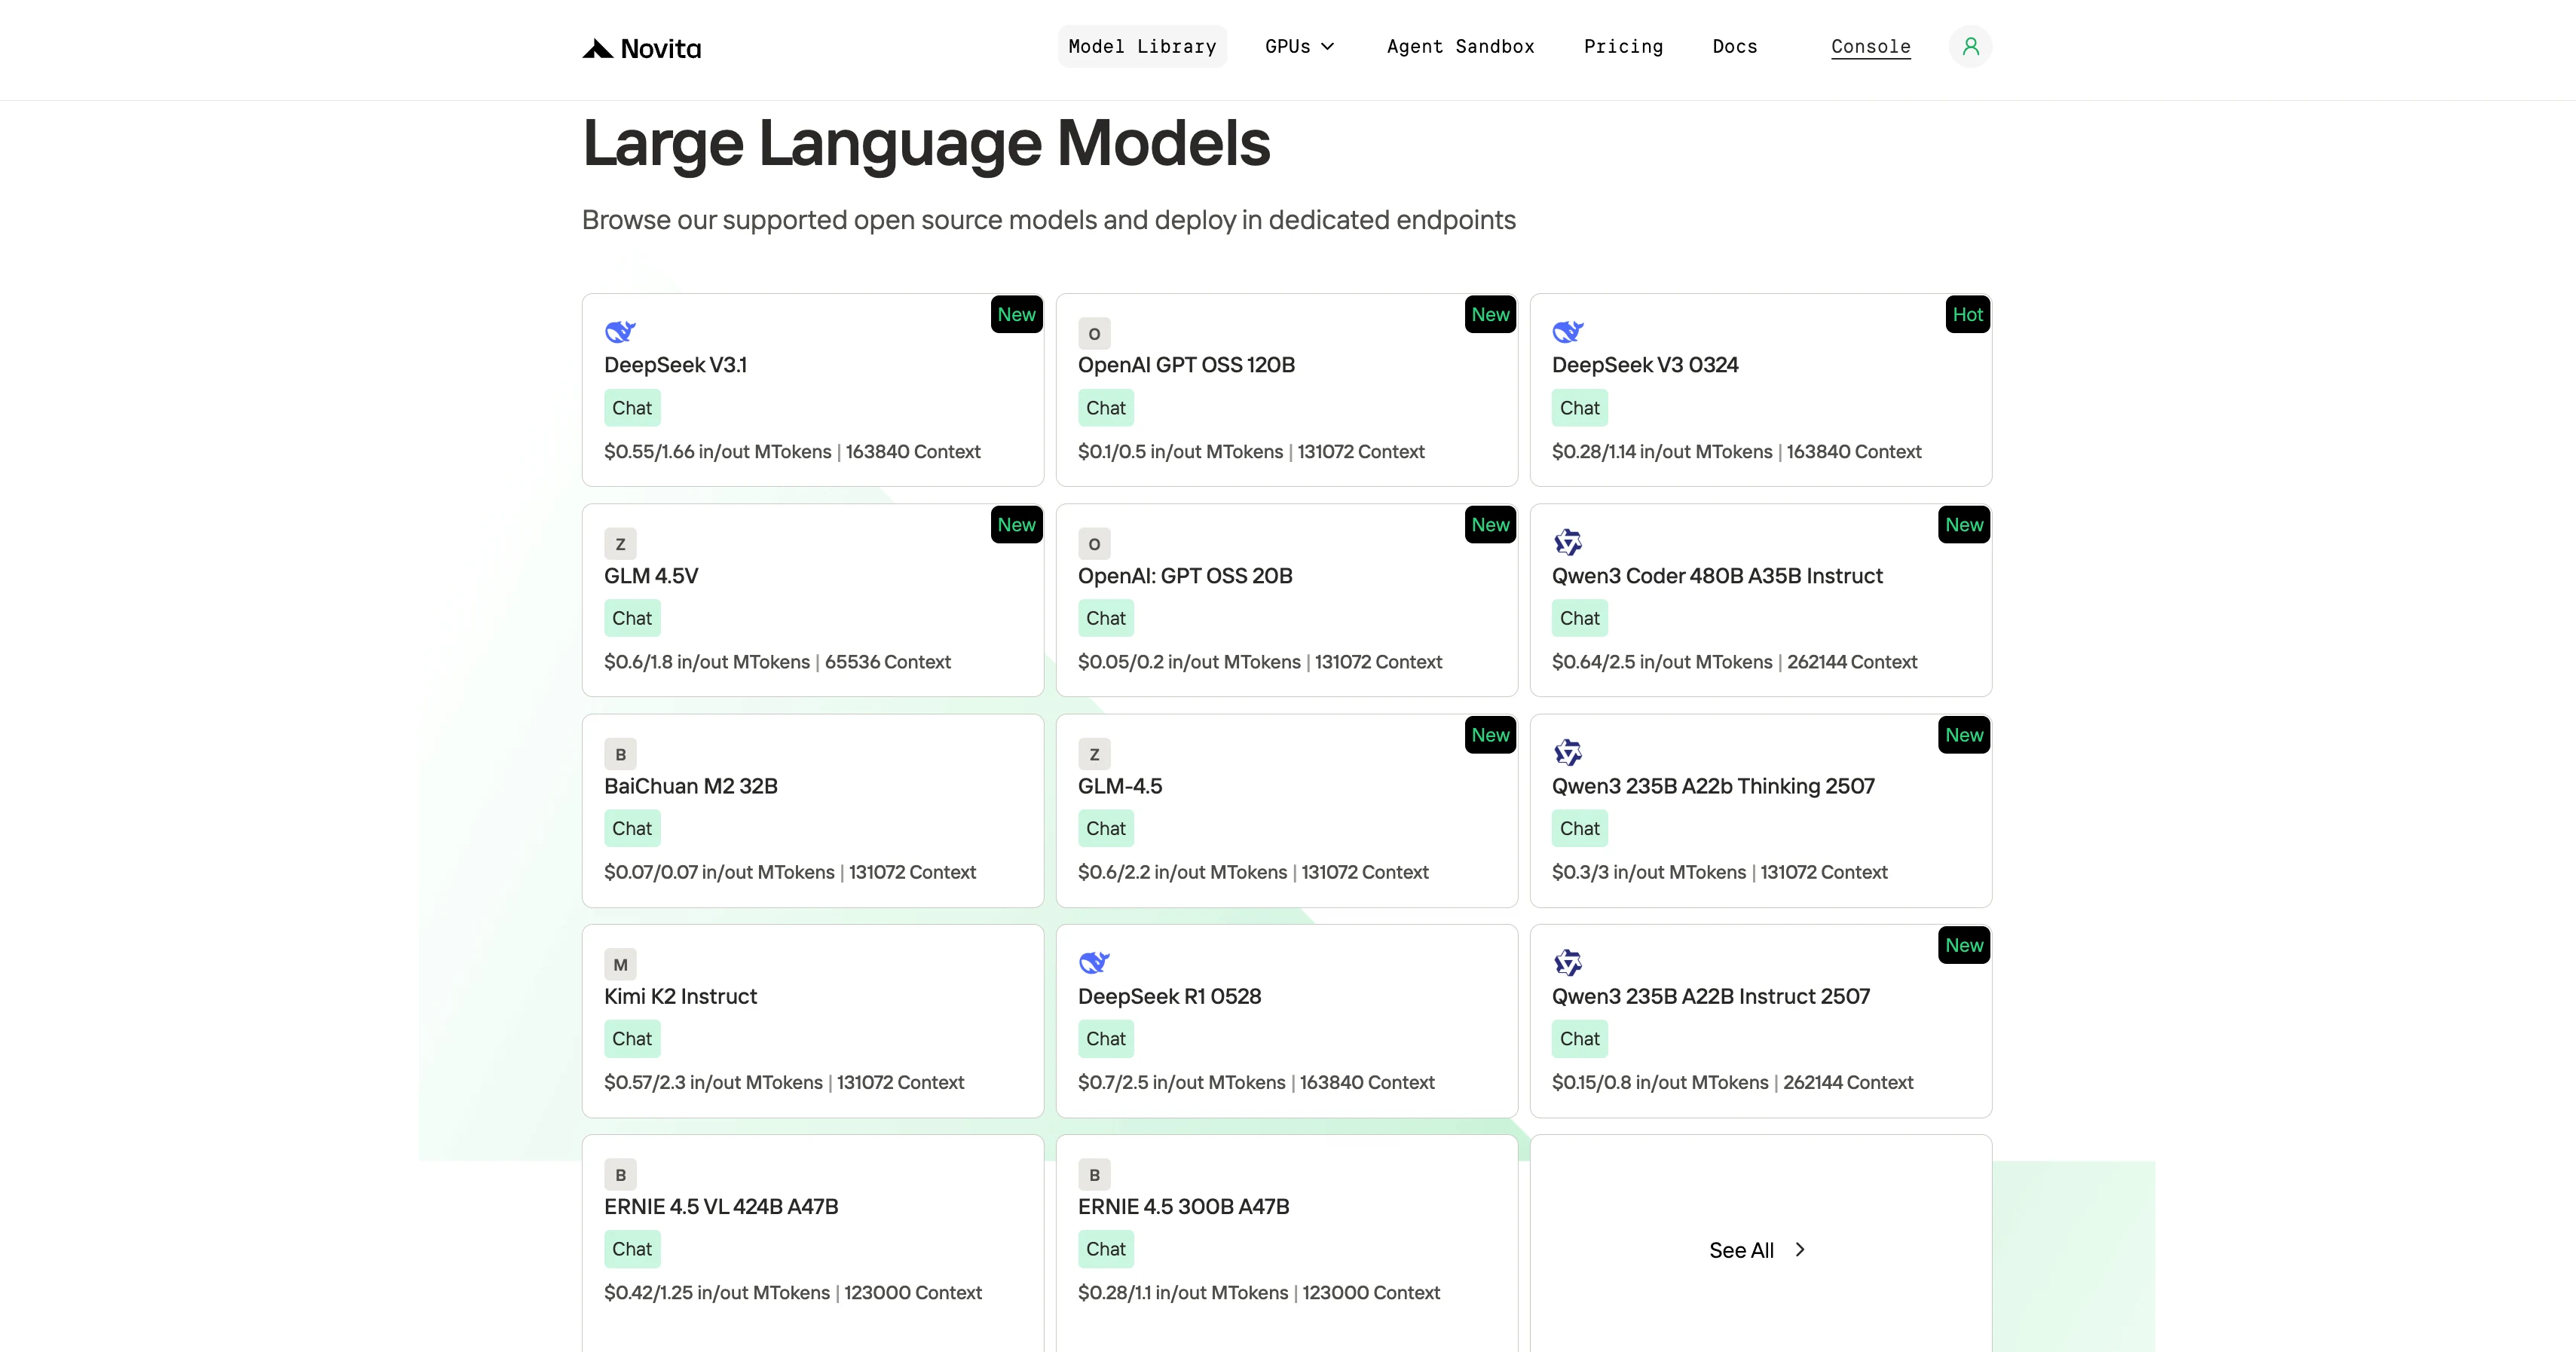Open ERNIE 4.5 300B A47B title

tap(1183, 1206)
